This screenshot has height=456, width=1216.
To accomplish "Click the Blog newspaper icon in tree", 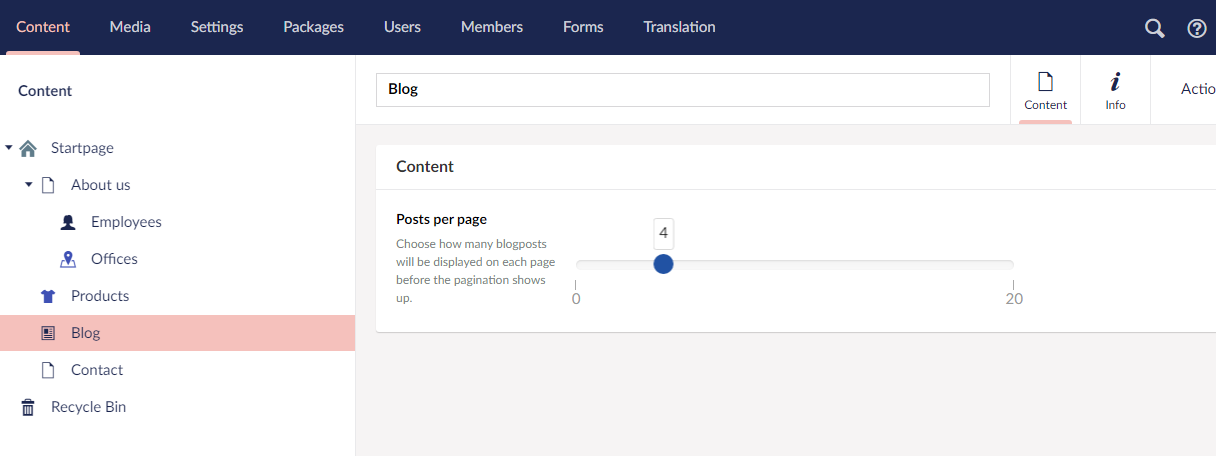I will (x=48, y=333).
